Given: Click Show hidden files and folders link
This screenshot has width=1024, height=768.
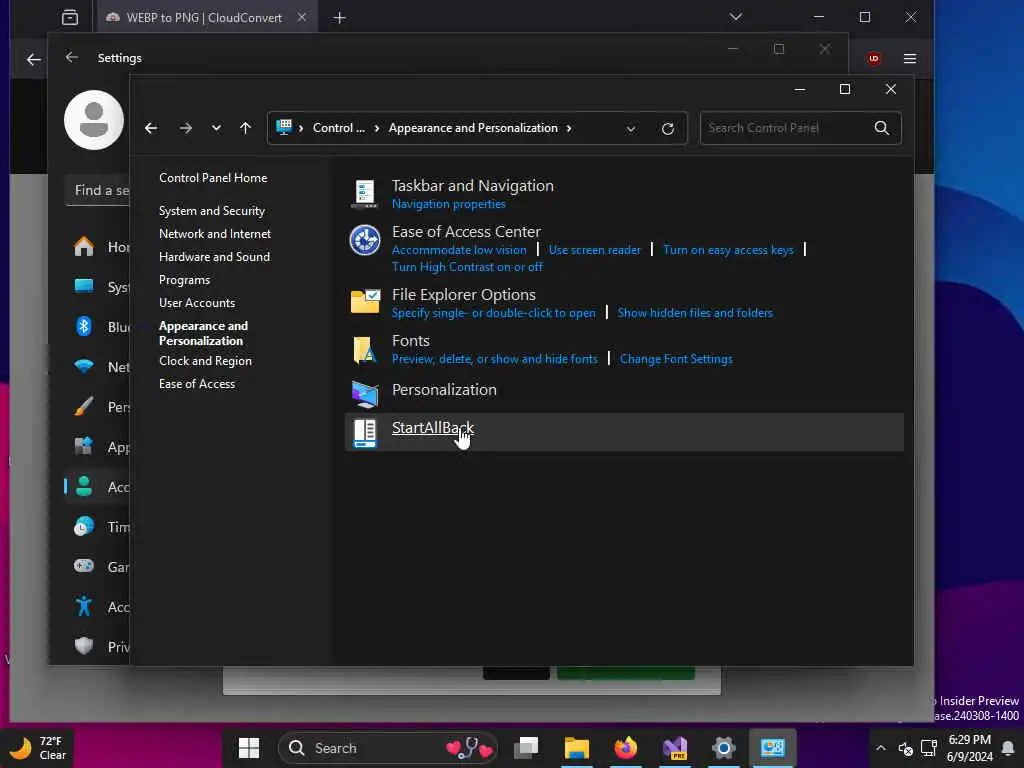Looking at the screenshot, I should tap(695, 313).
